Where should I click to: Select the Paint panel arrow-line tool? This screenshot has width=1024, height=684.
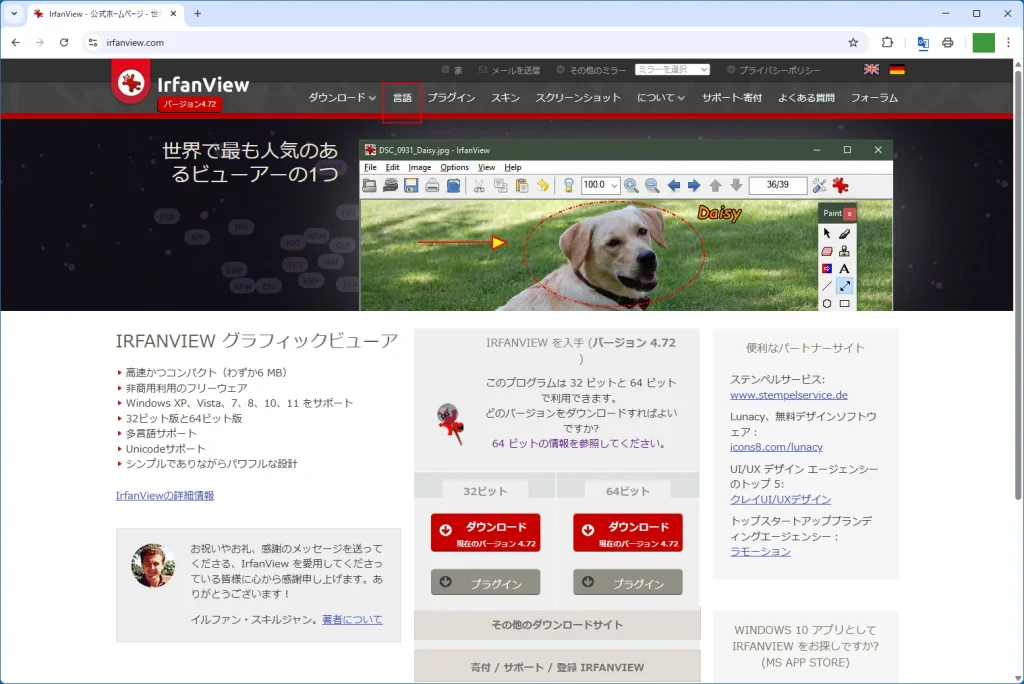click(x=844, y=286)
